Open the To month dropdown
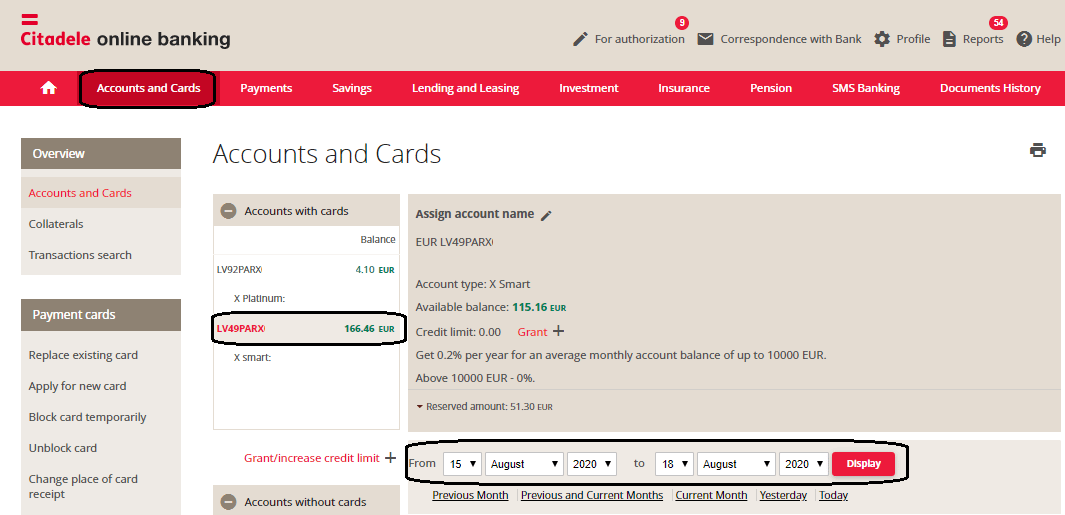Image resolution: width=1065 pixels, height=515 pixels. coord(736,464)
